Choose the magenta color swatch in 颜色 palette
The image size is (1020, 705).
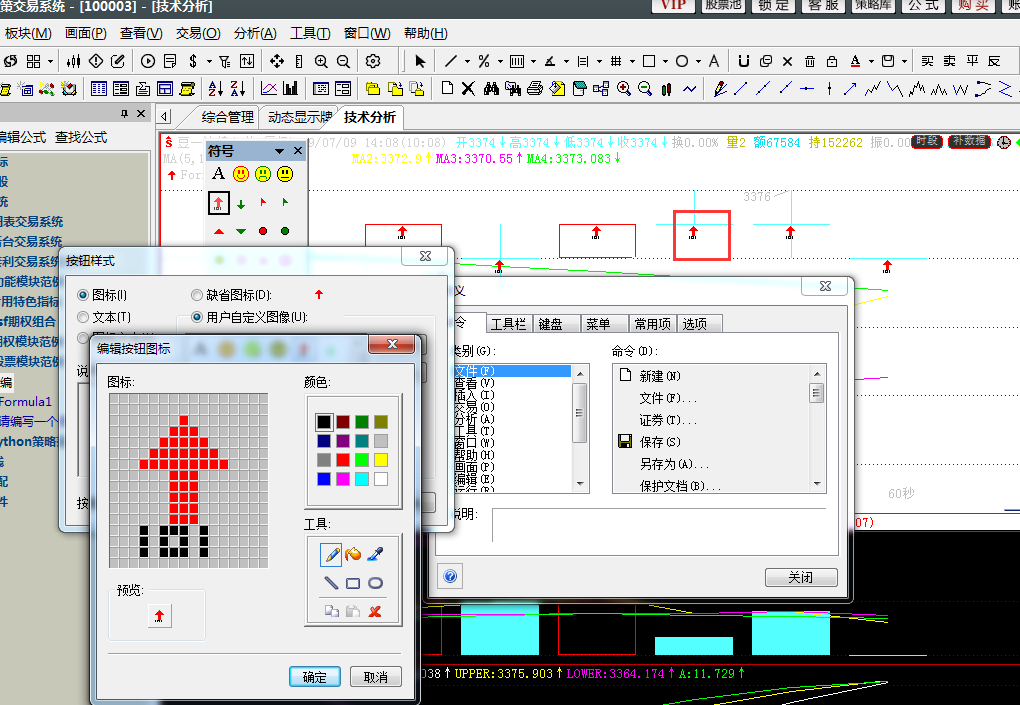click(x=343, y=479)
